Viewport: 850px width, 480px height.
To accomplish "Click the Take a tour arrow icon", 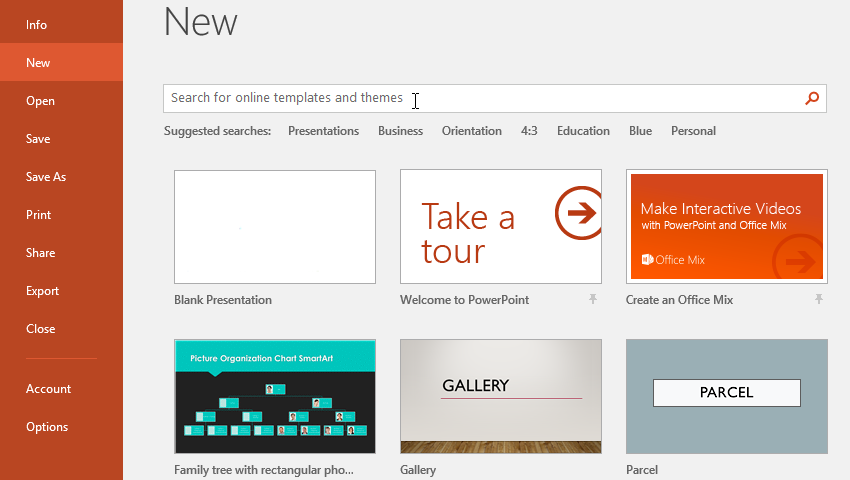I will point(579,213).
